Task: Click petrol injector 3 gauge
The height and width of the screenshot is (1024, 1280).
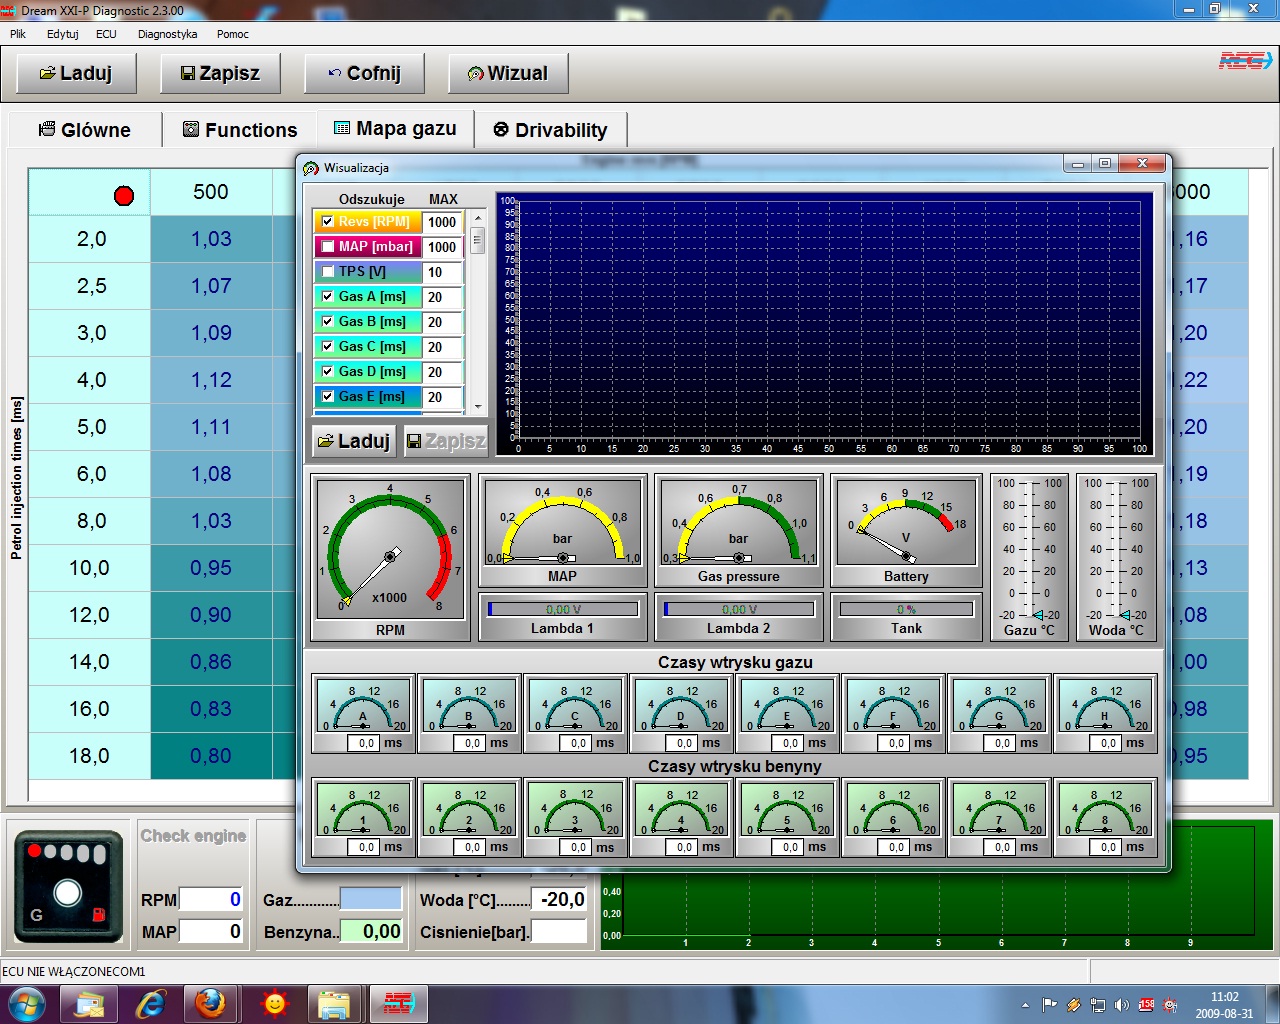Action: 576,818
